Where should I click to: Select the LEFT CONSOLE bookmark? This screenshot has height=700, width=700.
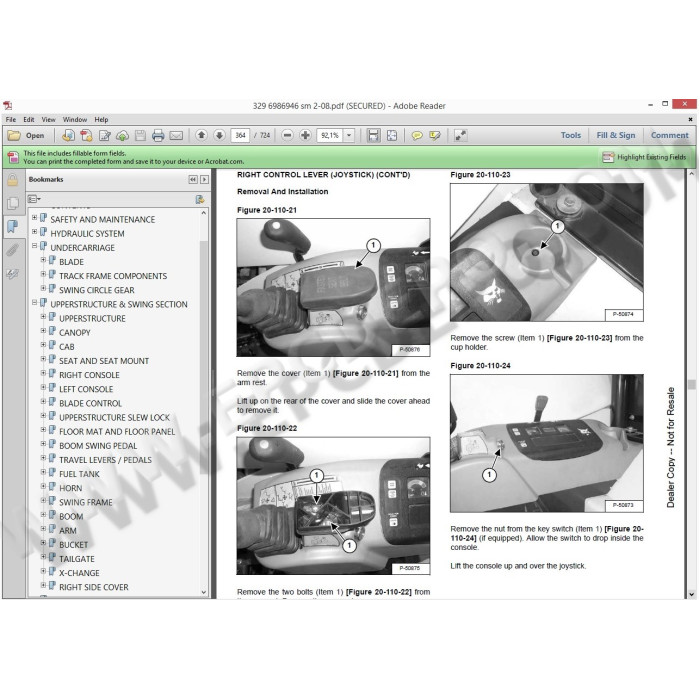point(86,389)
